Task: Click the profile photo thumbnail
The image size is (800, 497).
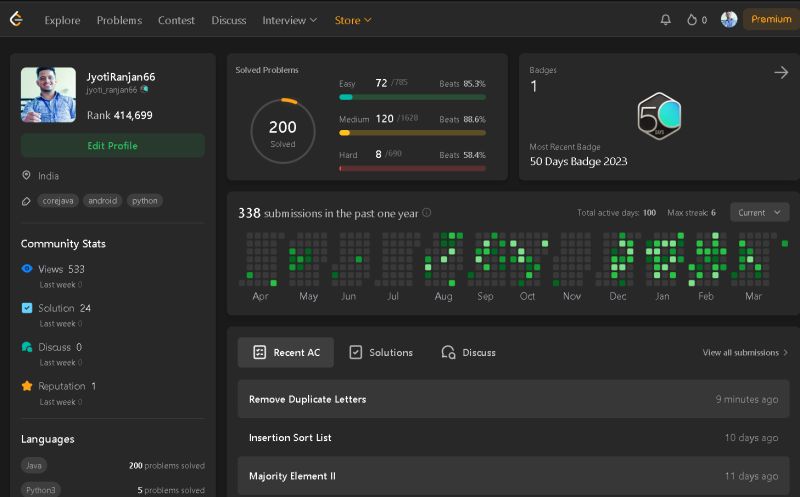Action: (x=48, y=95)
